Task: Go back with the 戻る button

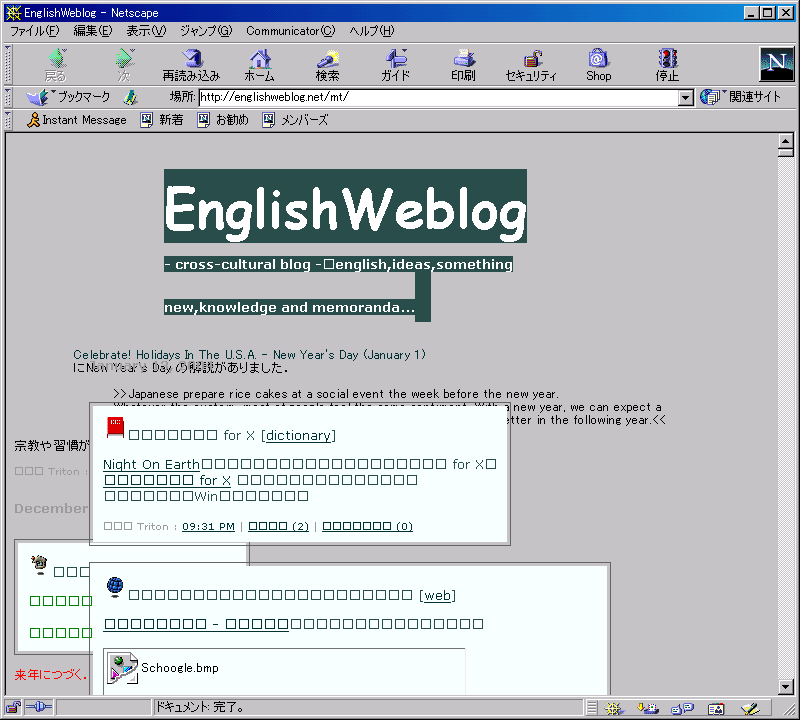Action: tap(56, 65)
